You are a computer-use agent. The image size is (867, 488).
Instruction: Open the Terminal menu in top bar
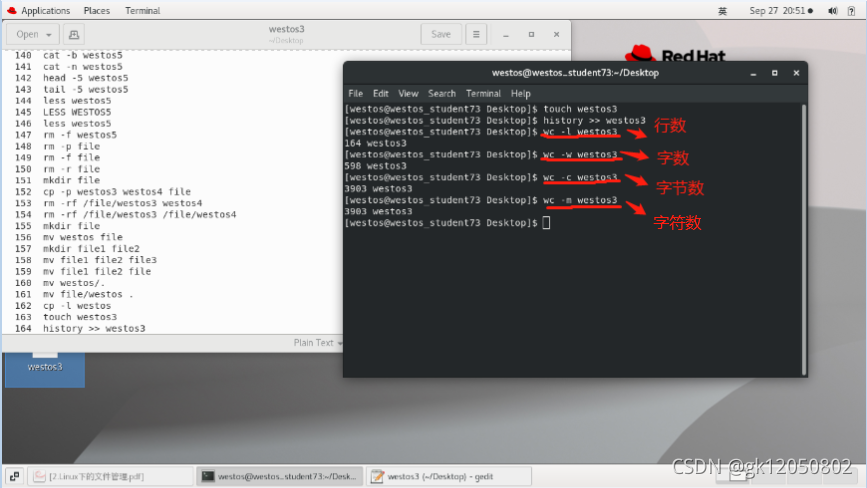click(x=143, y=11)
